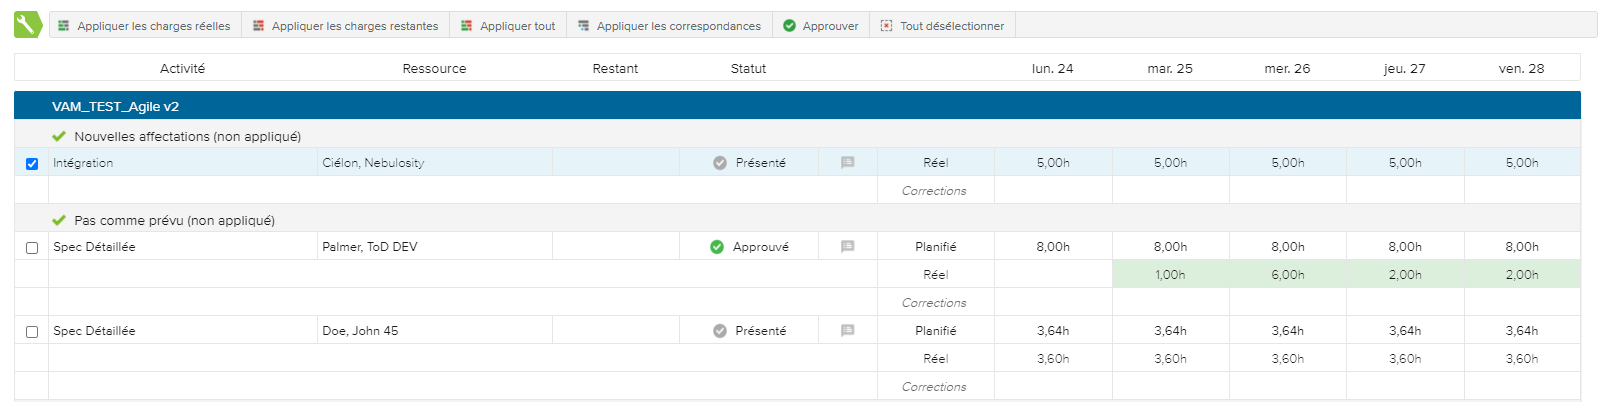The height and width of the screenshot is (407, 1604).
Task: Open comment icon on Palmer row
Action: coord(847,247)
